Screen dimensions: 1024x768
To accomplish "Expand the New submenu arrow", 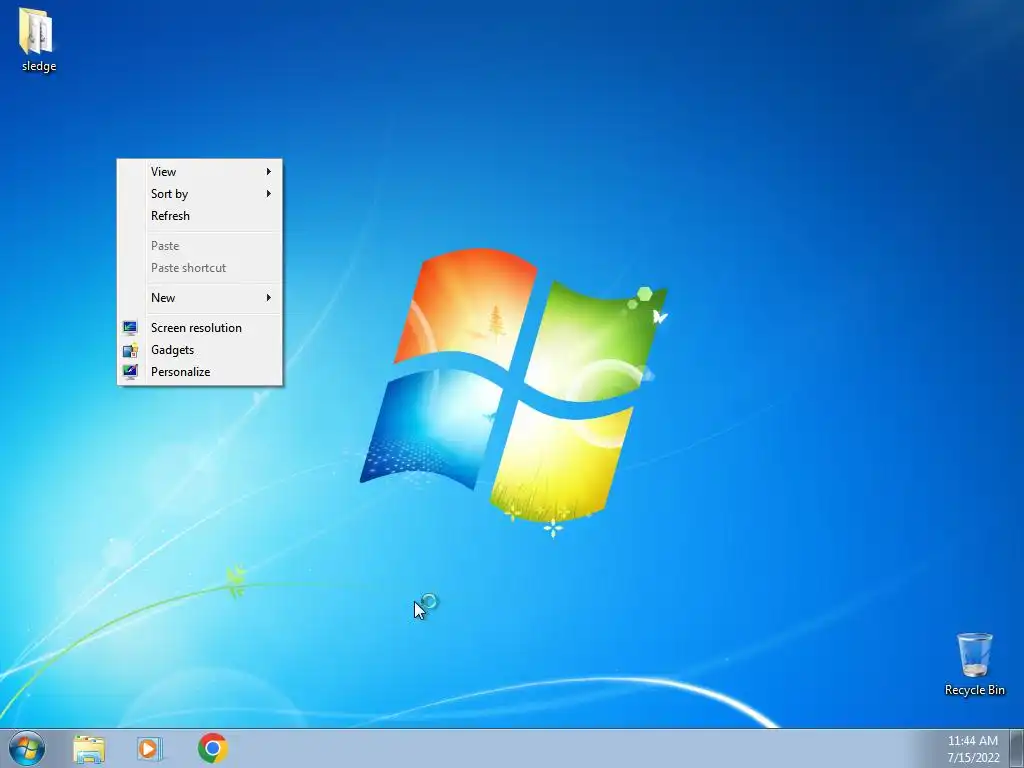I will (268, 298).
